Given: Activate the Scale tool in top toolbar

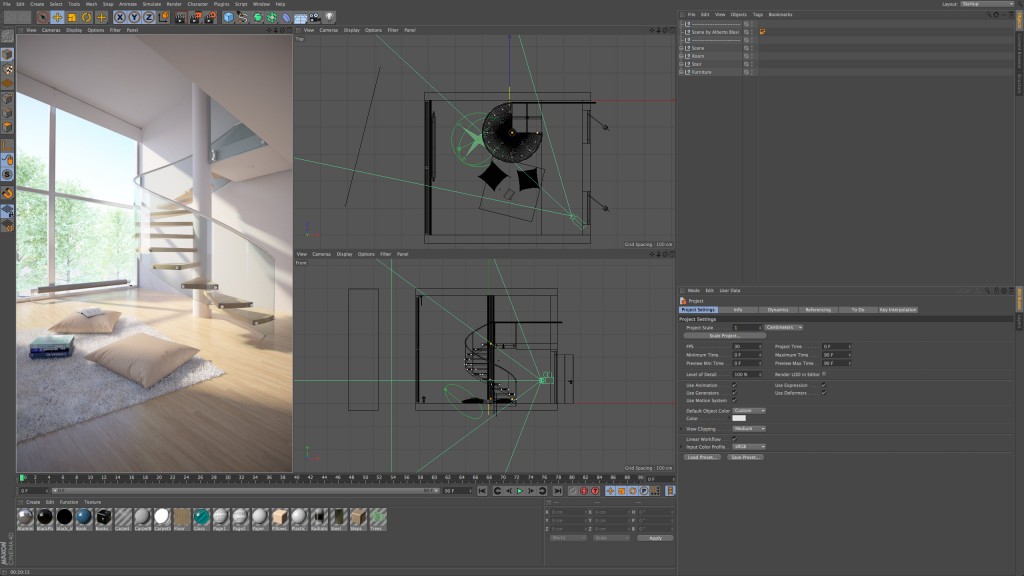Looking at the screenshot, I should (x=72, y=18).
